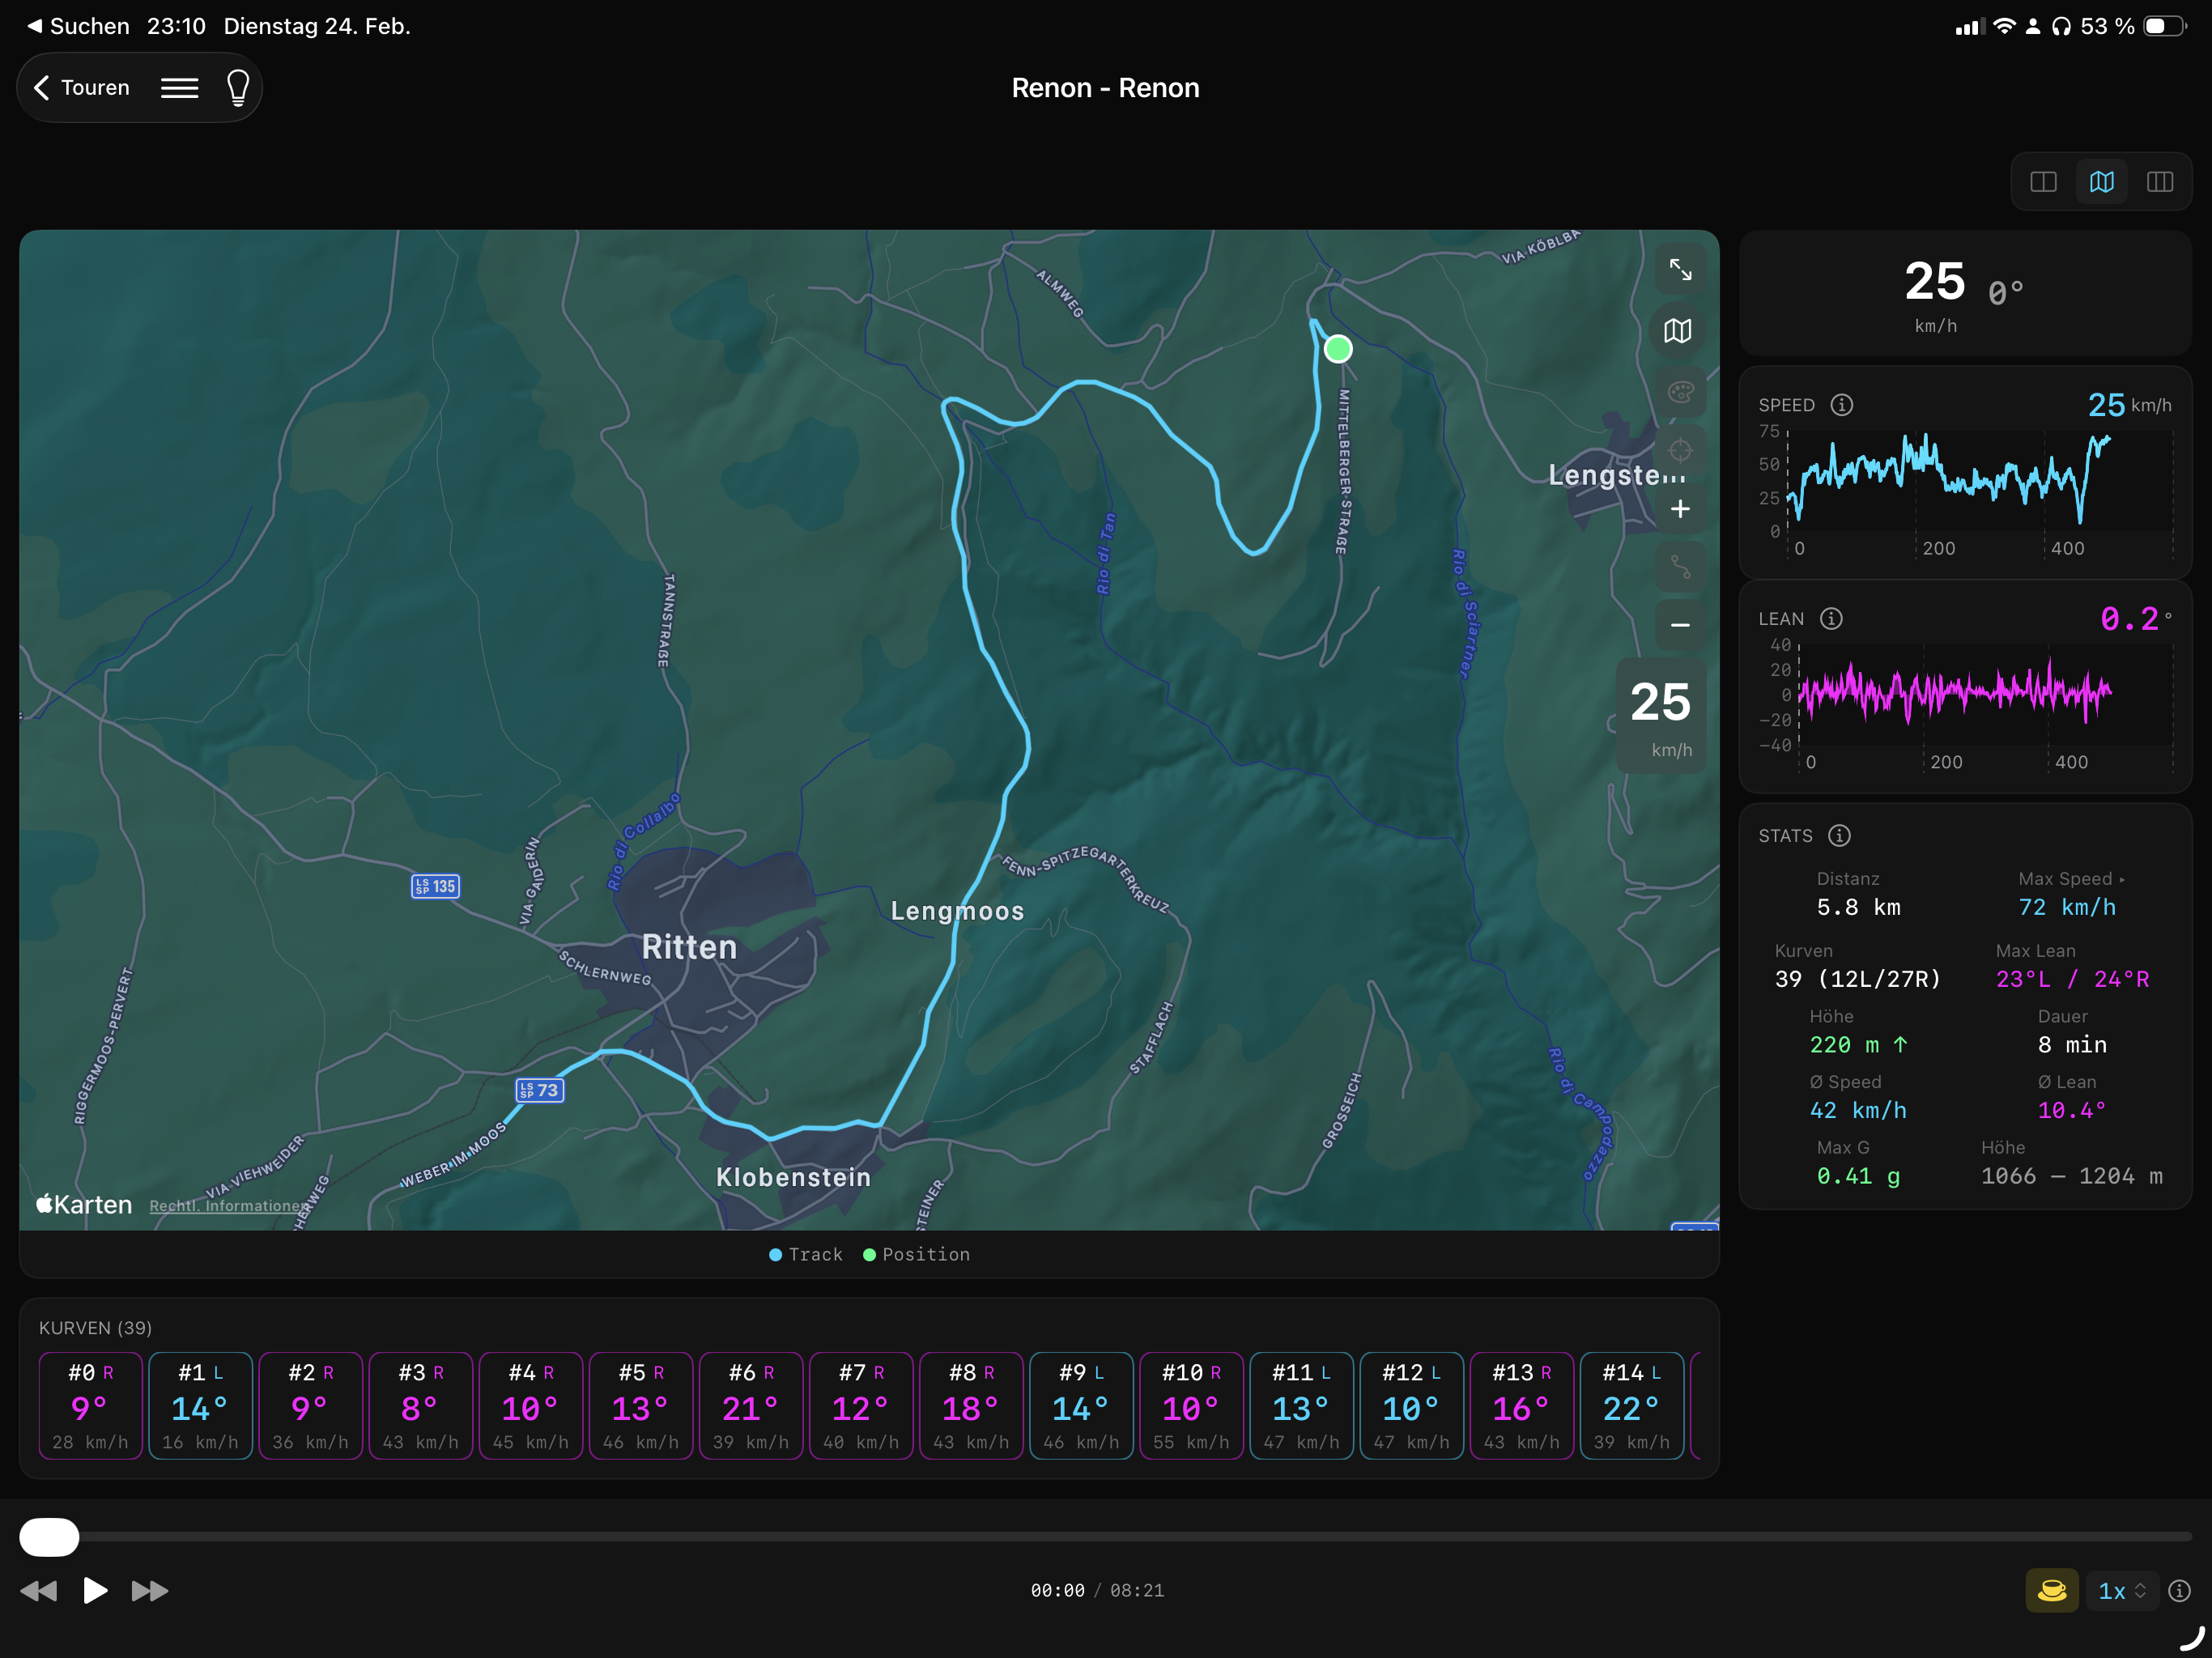Tap the Klobenstein town label
Image resolution: width=2212 pixels, height=1658 pixels.
(x=793, y=1177)
